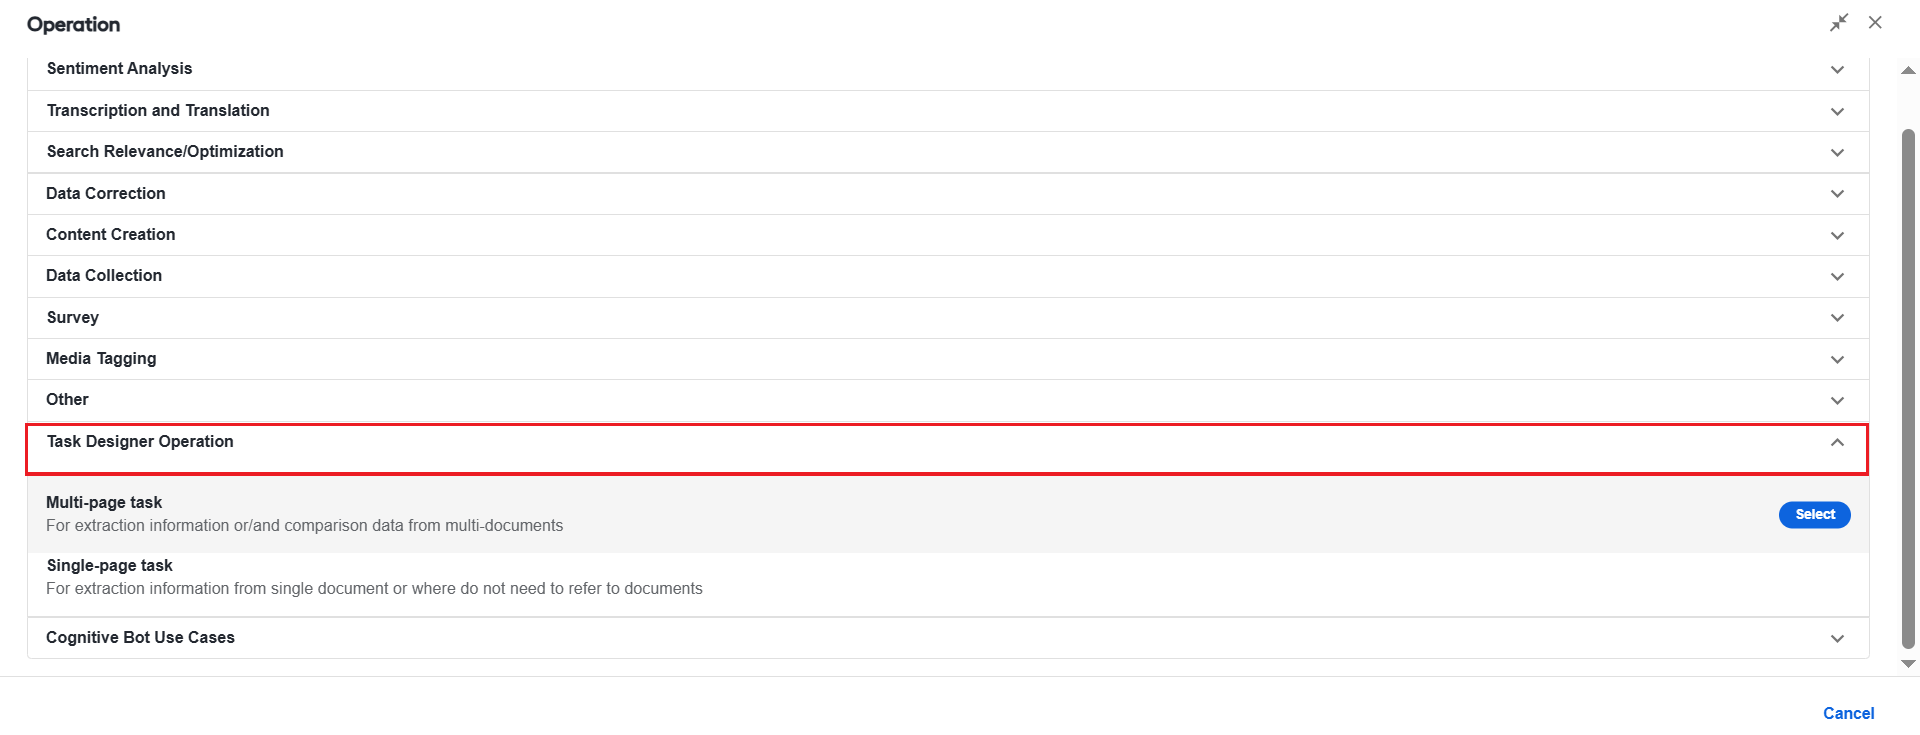This screenshot has width=1920, height=735.
Task: Click the Task Designer Operation header
Action: pyautogui.click(x=946, y=449)
